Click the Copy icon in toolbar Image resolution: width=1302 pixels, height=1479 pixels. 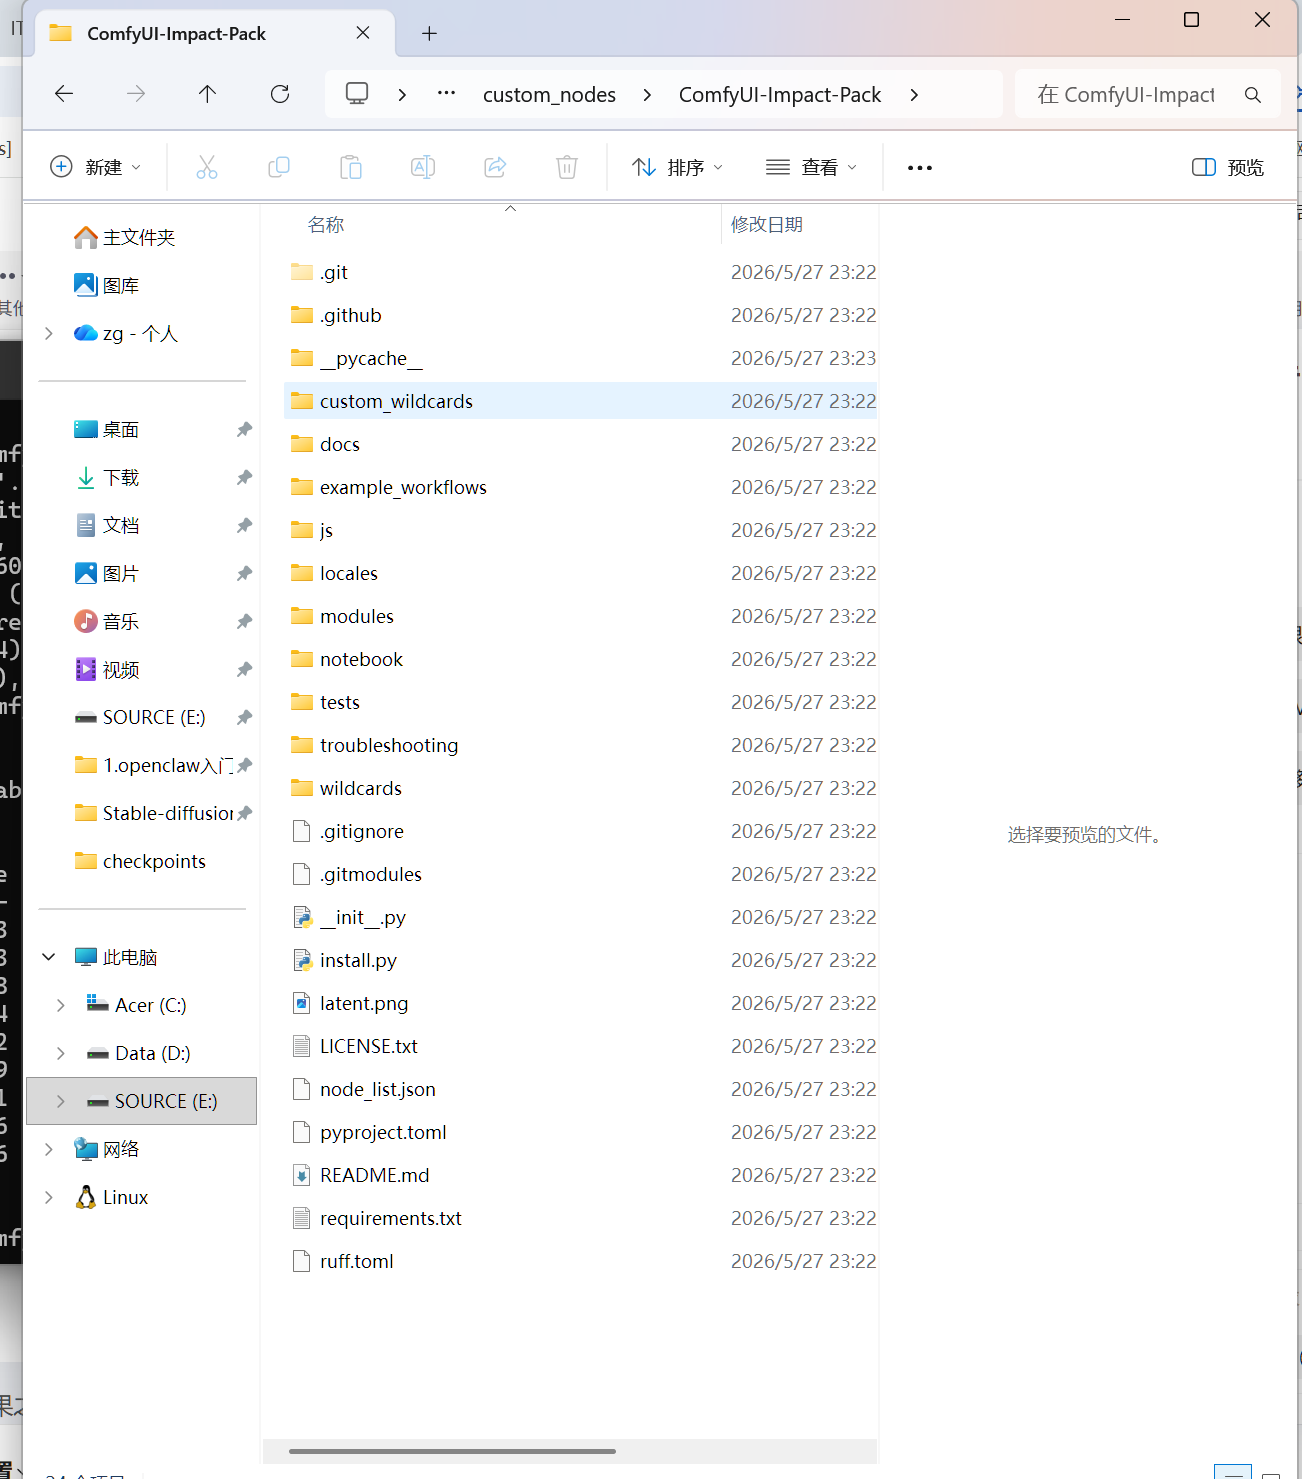point(279,167)
